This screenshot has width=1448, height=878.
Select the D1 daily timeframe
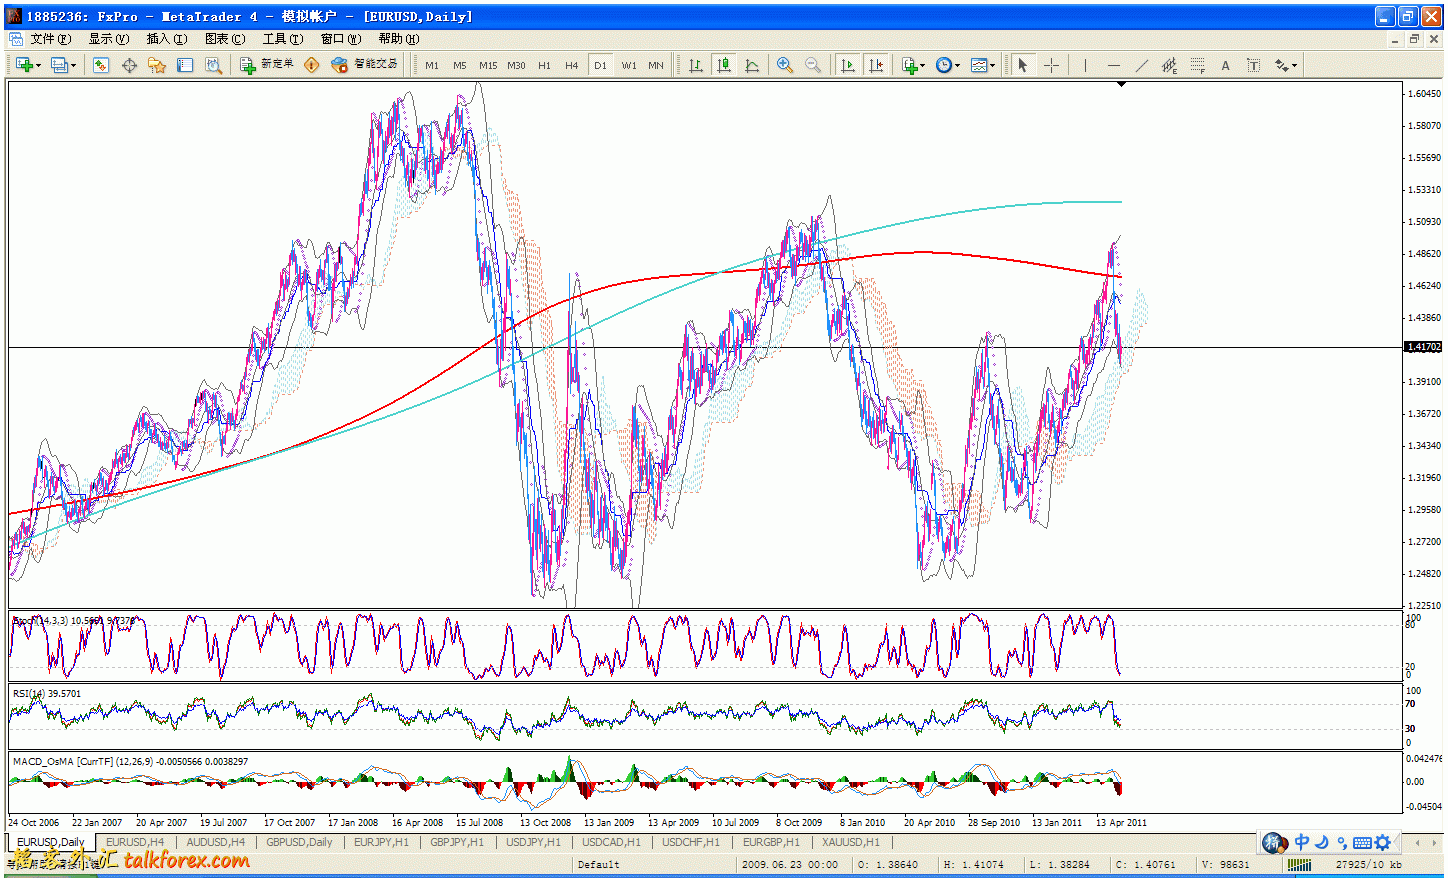600,65
